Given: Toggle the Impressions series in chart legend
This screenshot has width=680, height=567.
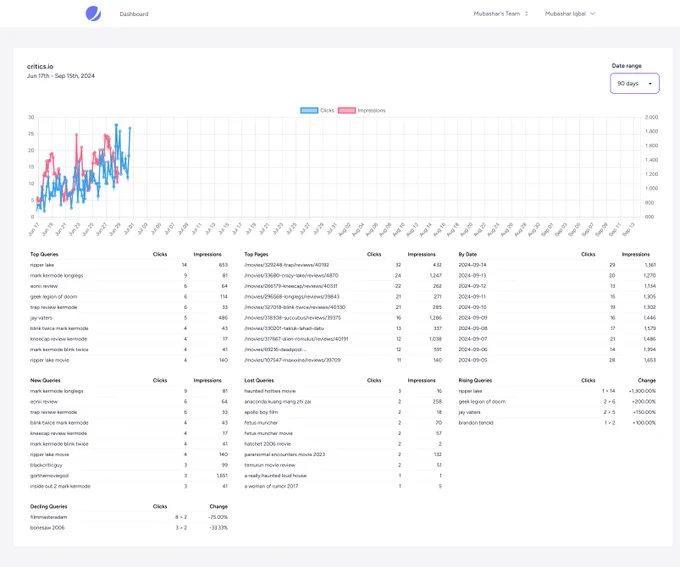Looking at the screenshot, I should click(x=362, y=110).
